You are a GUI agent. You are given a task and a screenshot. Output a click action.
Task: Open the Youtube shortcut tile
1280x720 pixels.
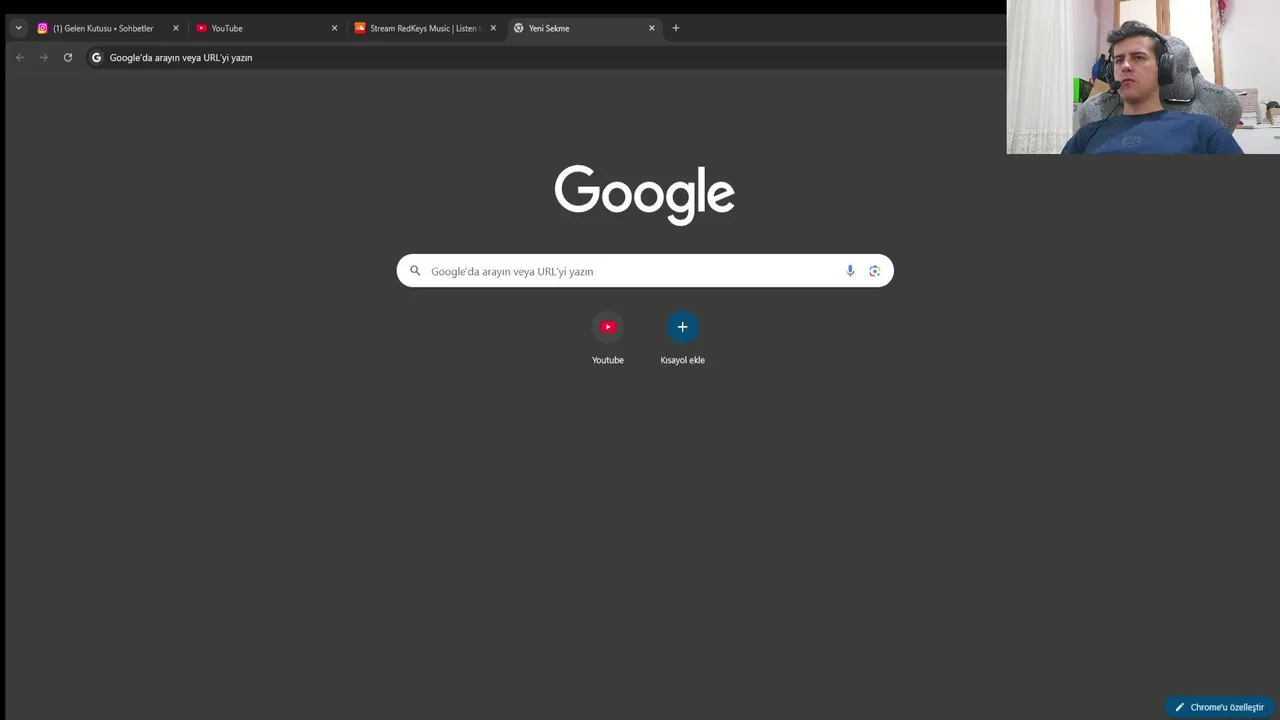tap(608, 339)
